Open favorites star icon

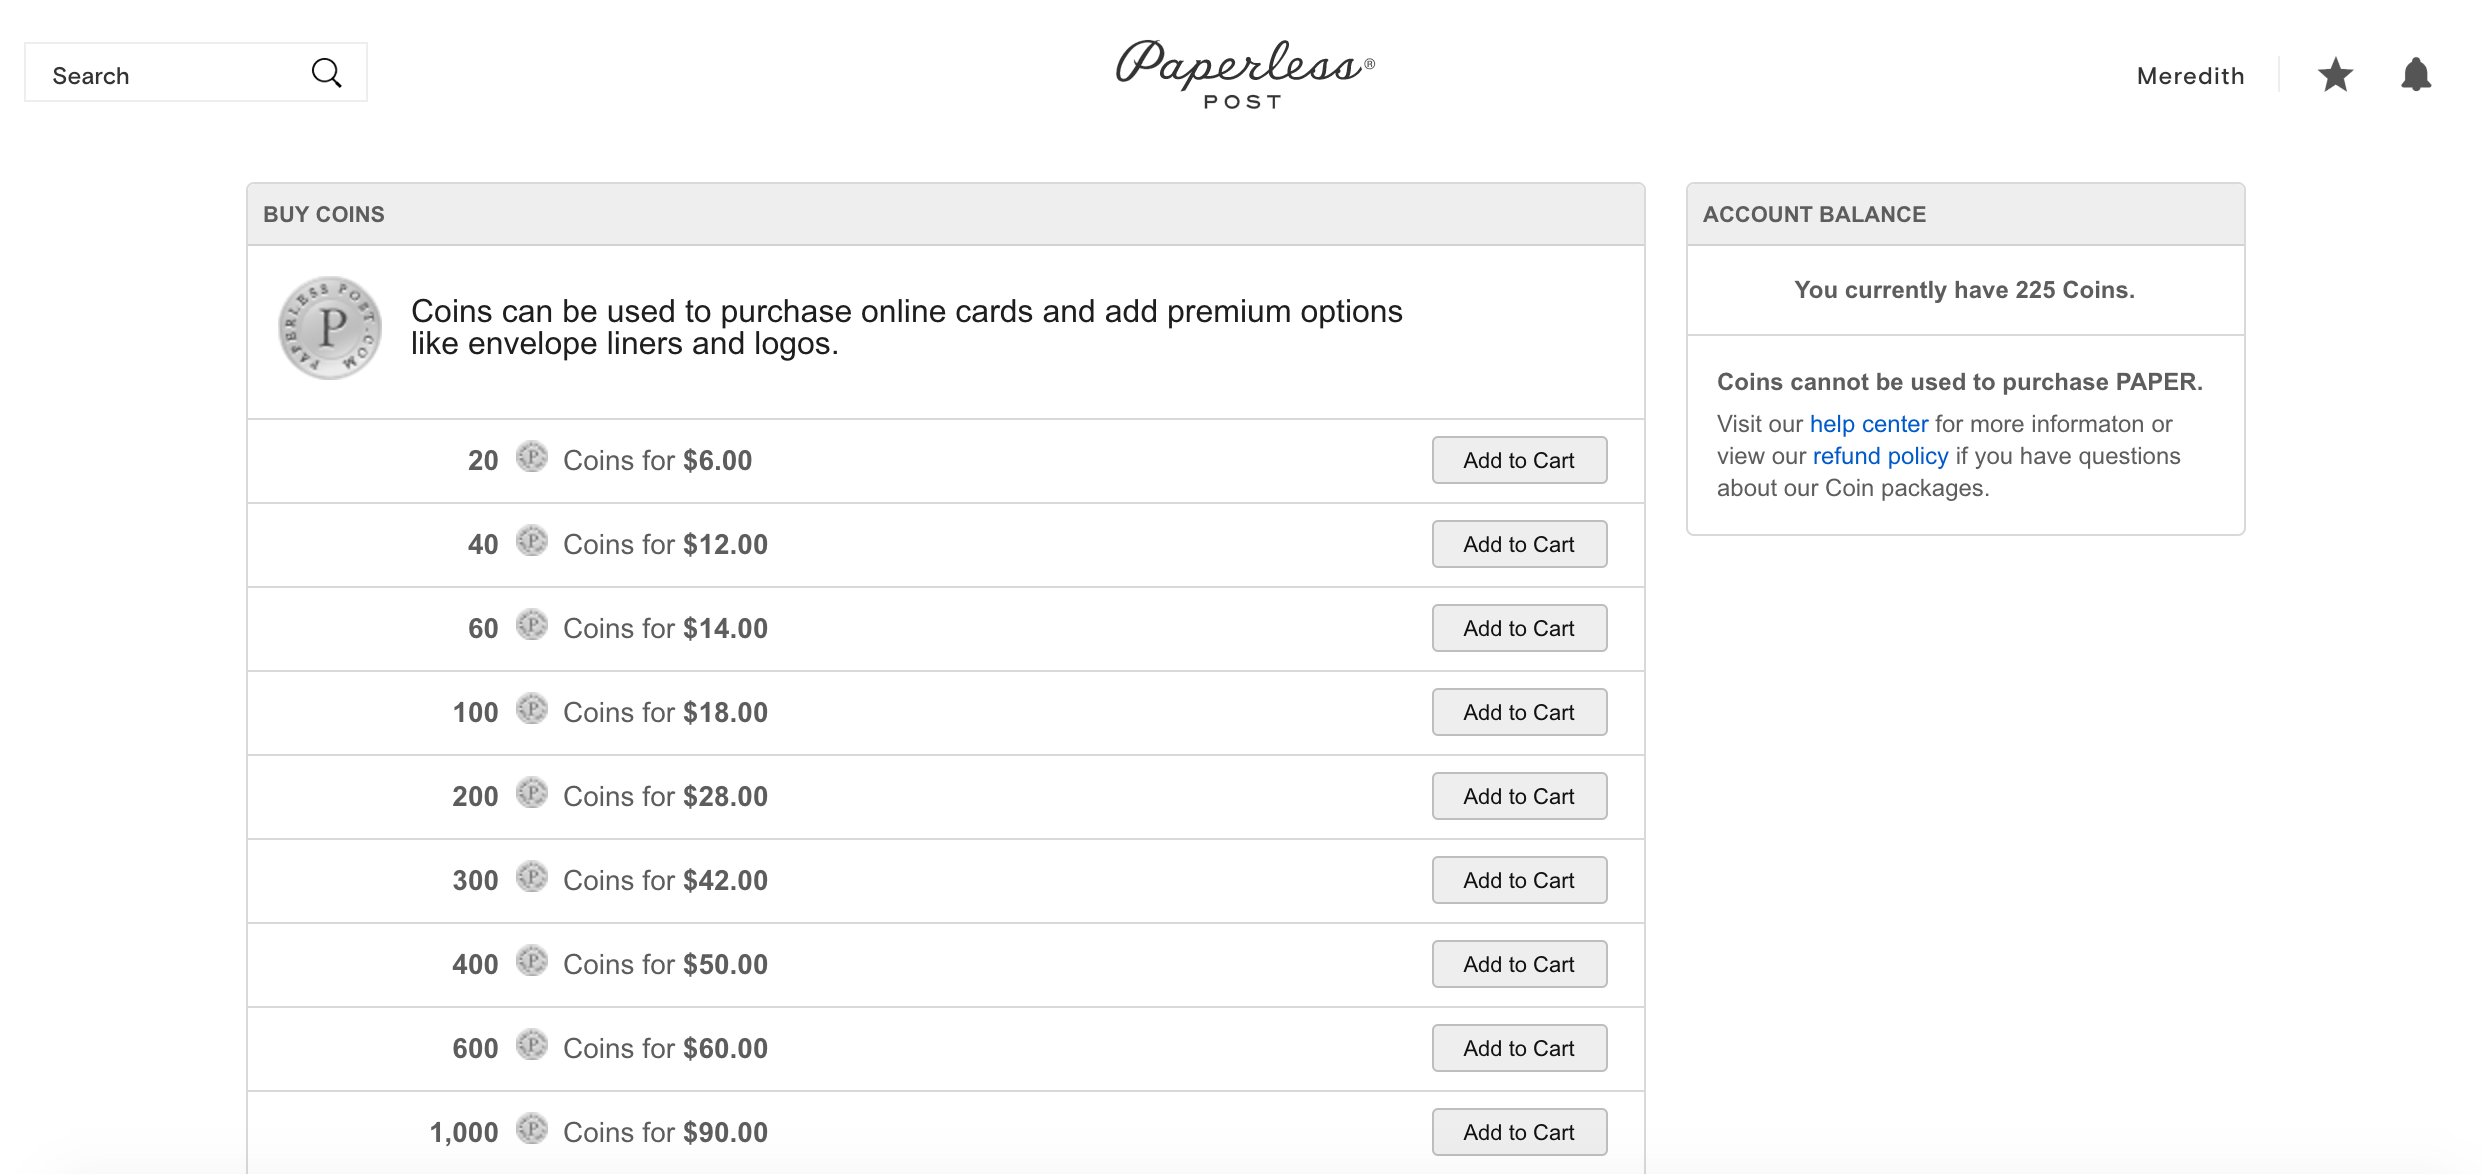coord(2335,75)
